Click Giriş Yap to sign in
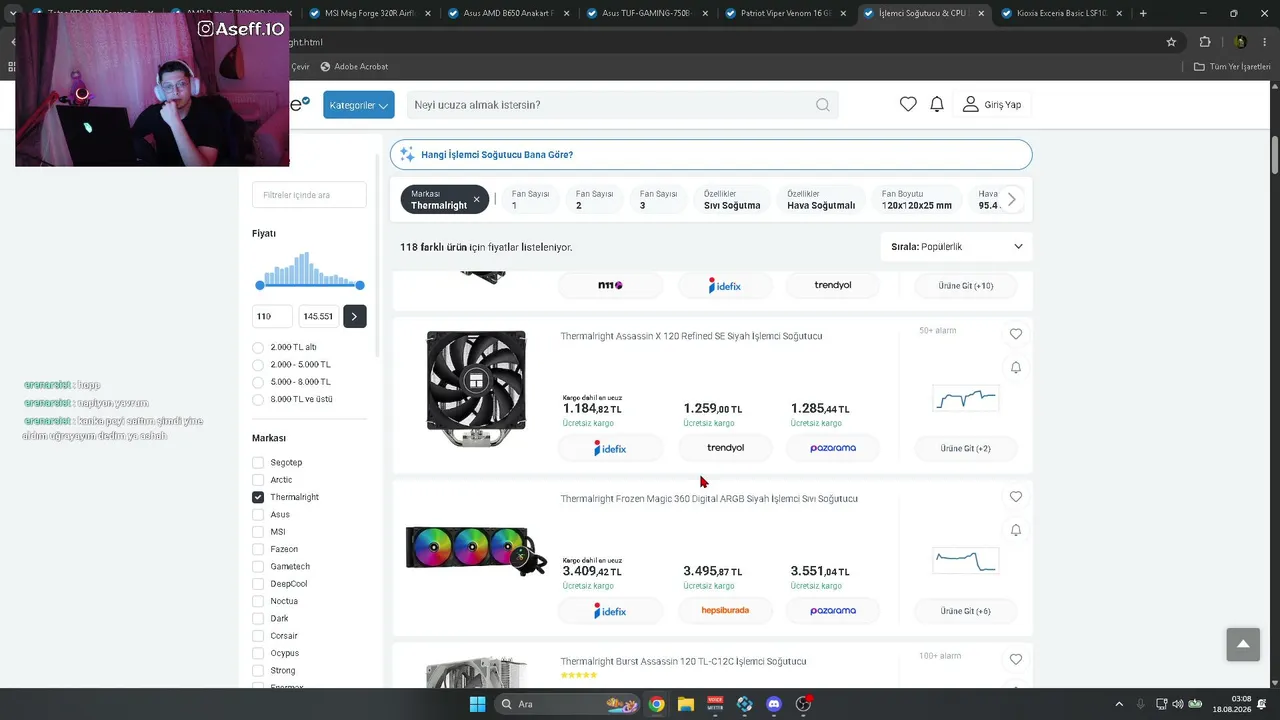The image size is (1280, 720). point(992,105)
